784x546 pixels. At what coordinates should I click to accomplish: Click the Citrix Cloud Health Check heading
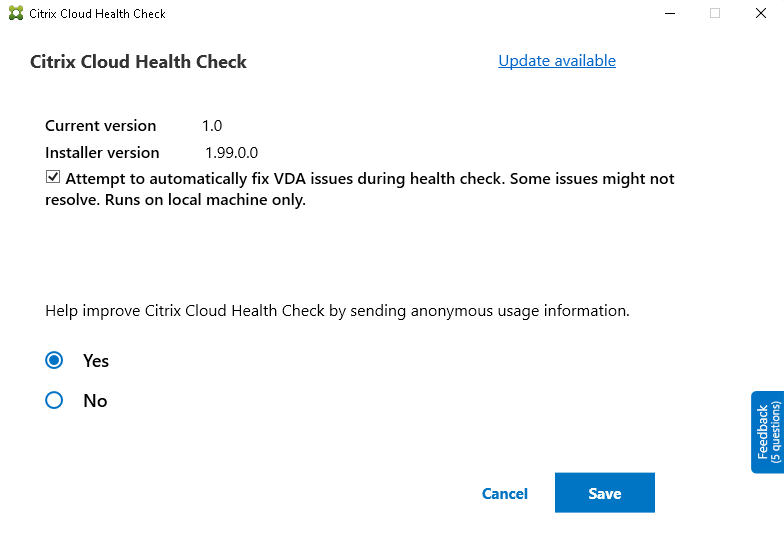pyautogui.click(x=138, y=62)
